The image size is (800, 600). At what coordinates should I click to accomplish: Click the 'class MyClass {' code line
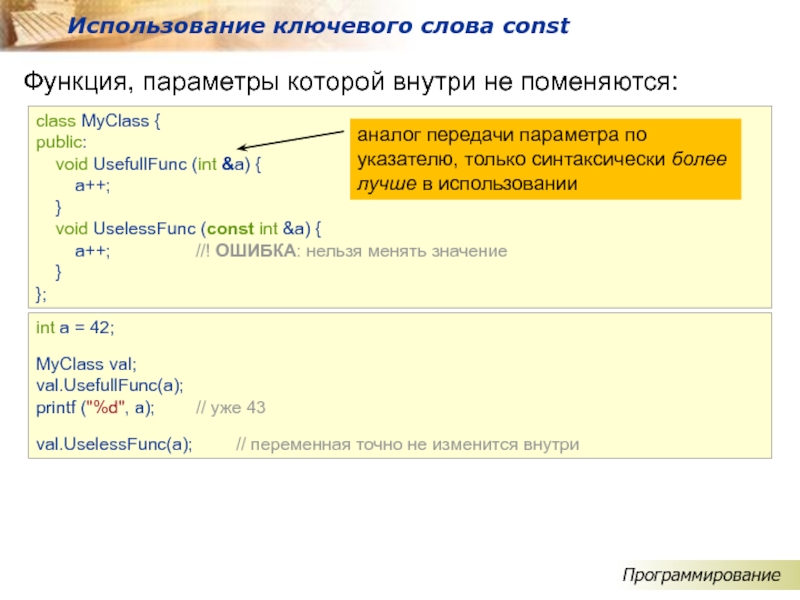(98, 121)
